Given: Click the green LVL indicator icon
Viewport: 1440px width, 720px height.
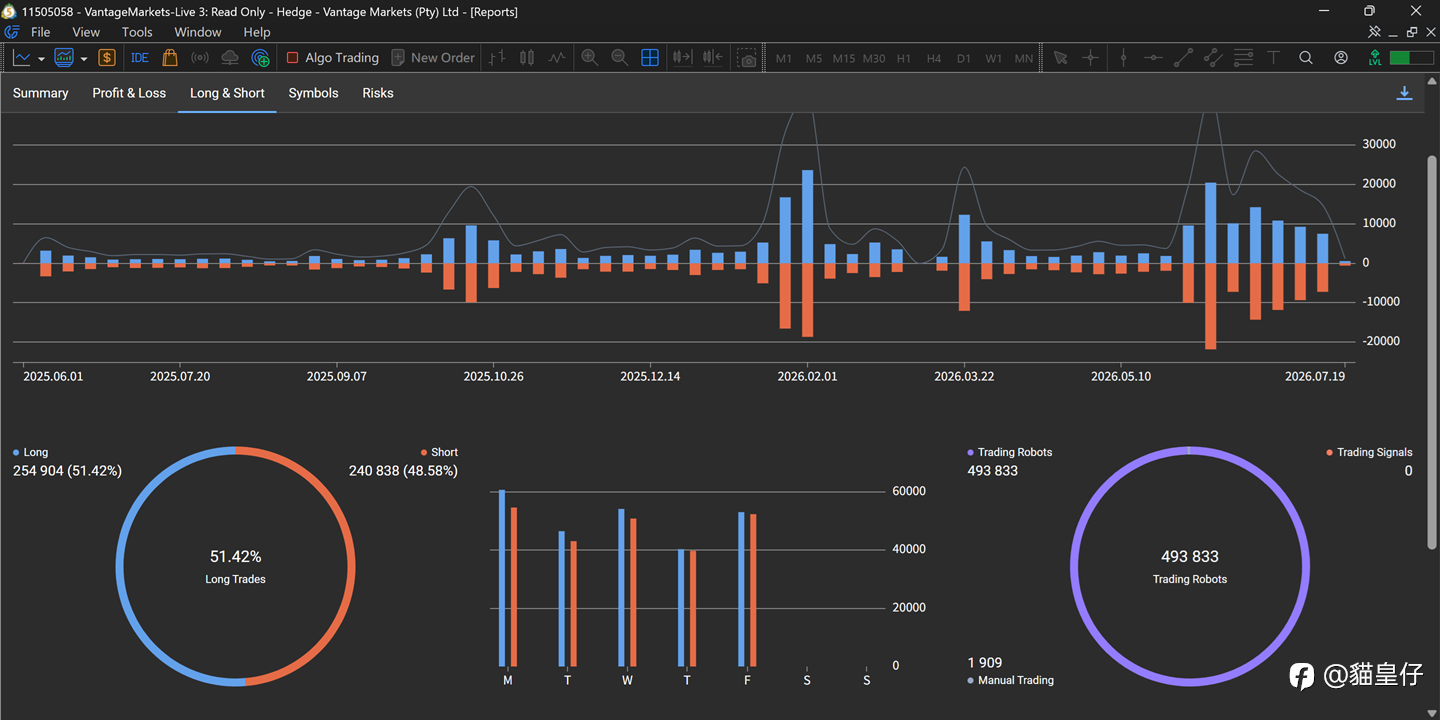Looking at the screenshot, I should (x=1376, y=58).
